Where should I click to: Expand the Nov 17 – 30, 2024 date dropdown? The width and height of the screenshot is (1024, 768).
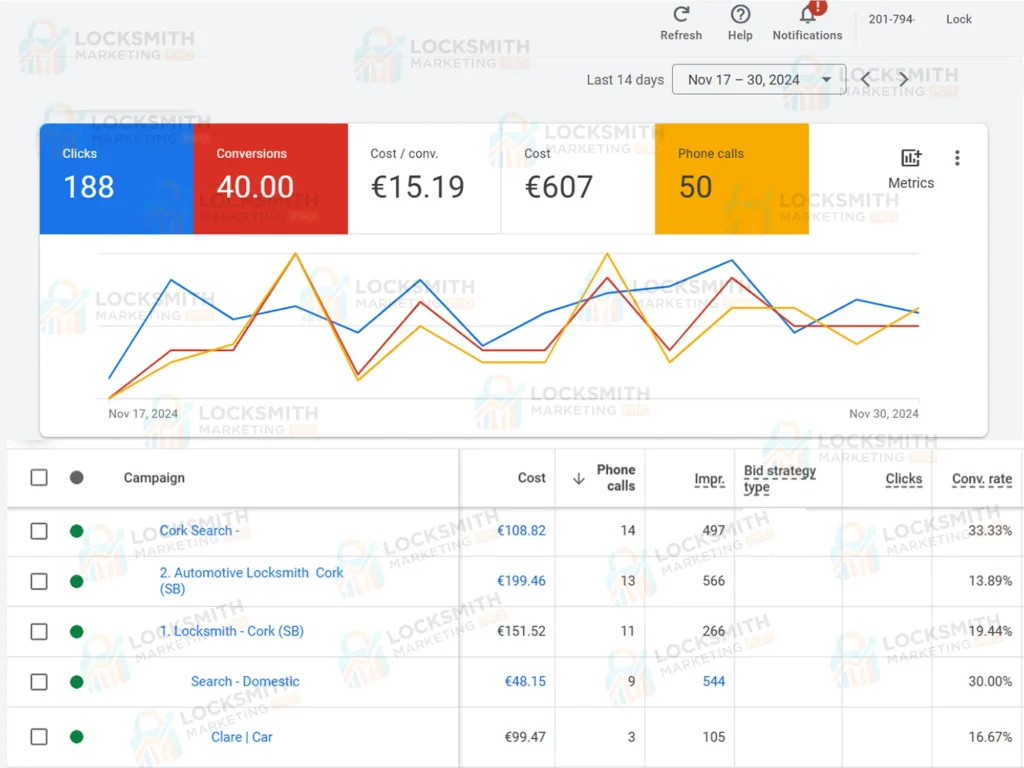pos(759,80)
